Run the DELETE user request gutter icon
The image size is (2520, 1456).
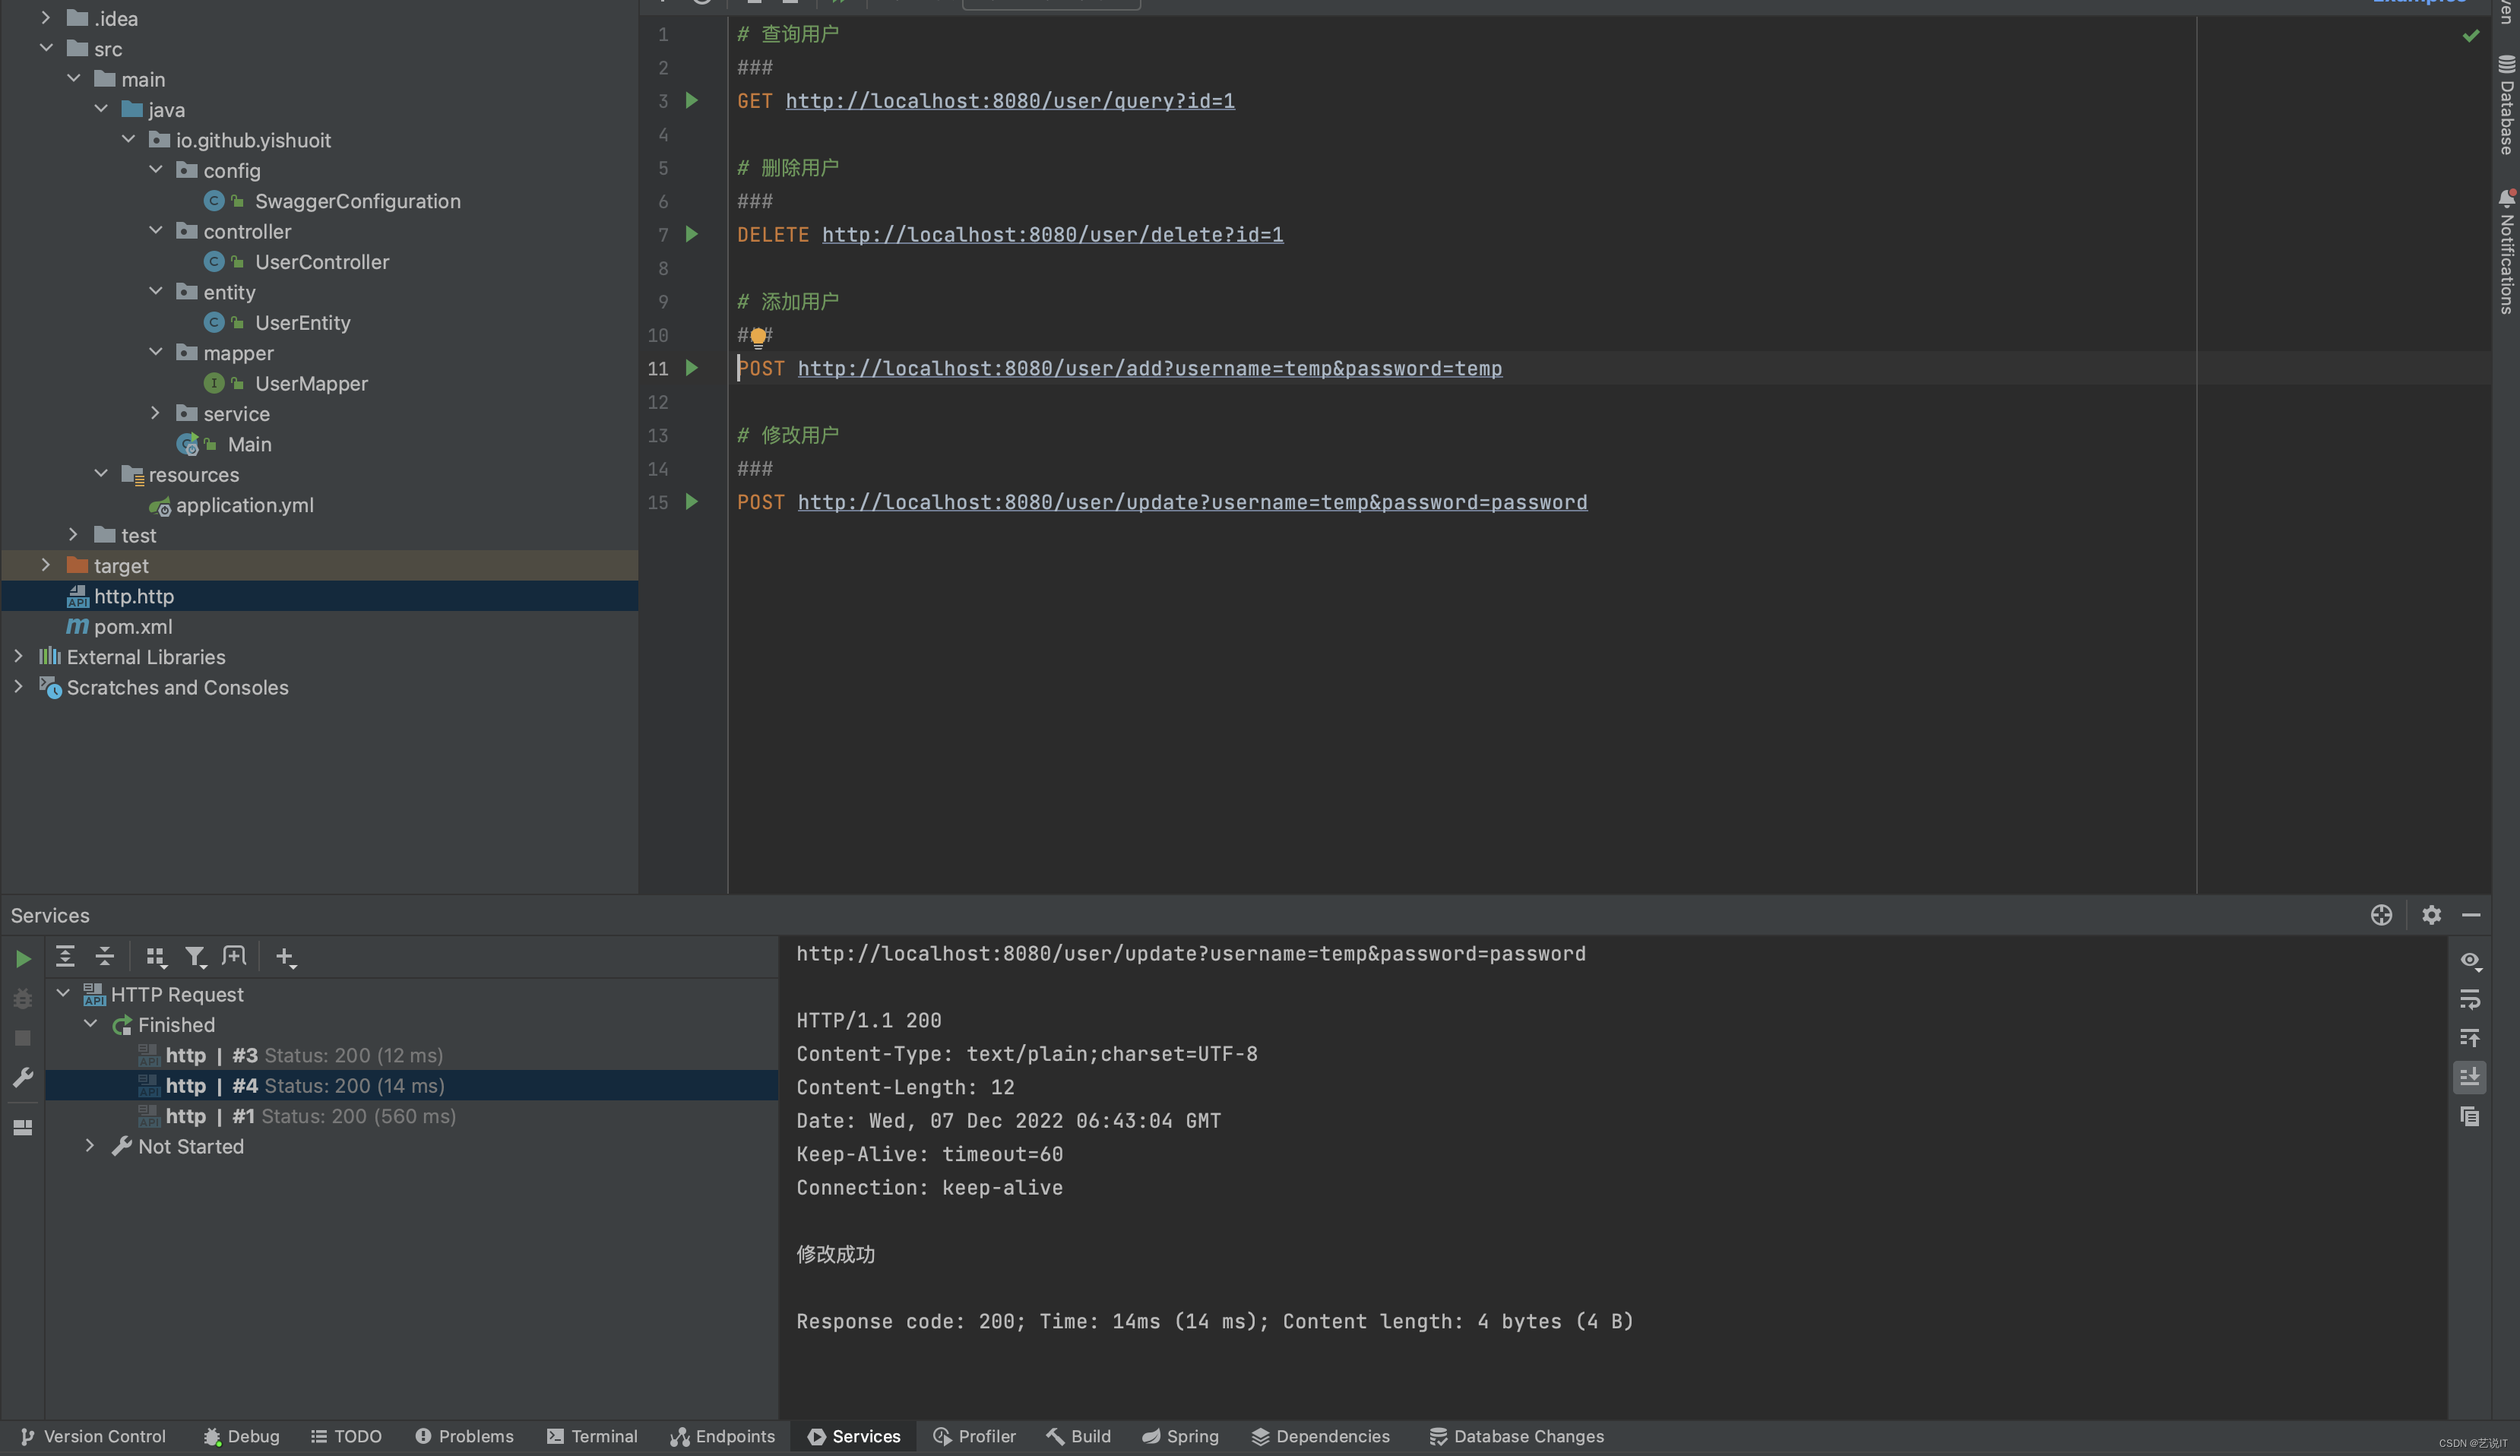click(691, 234)
